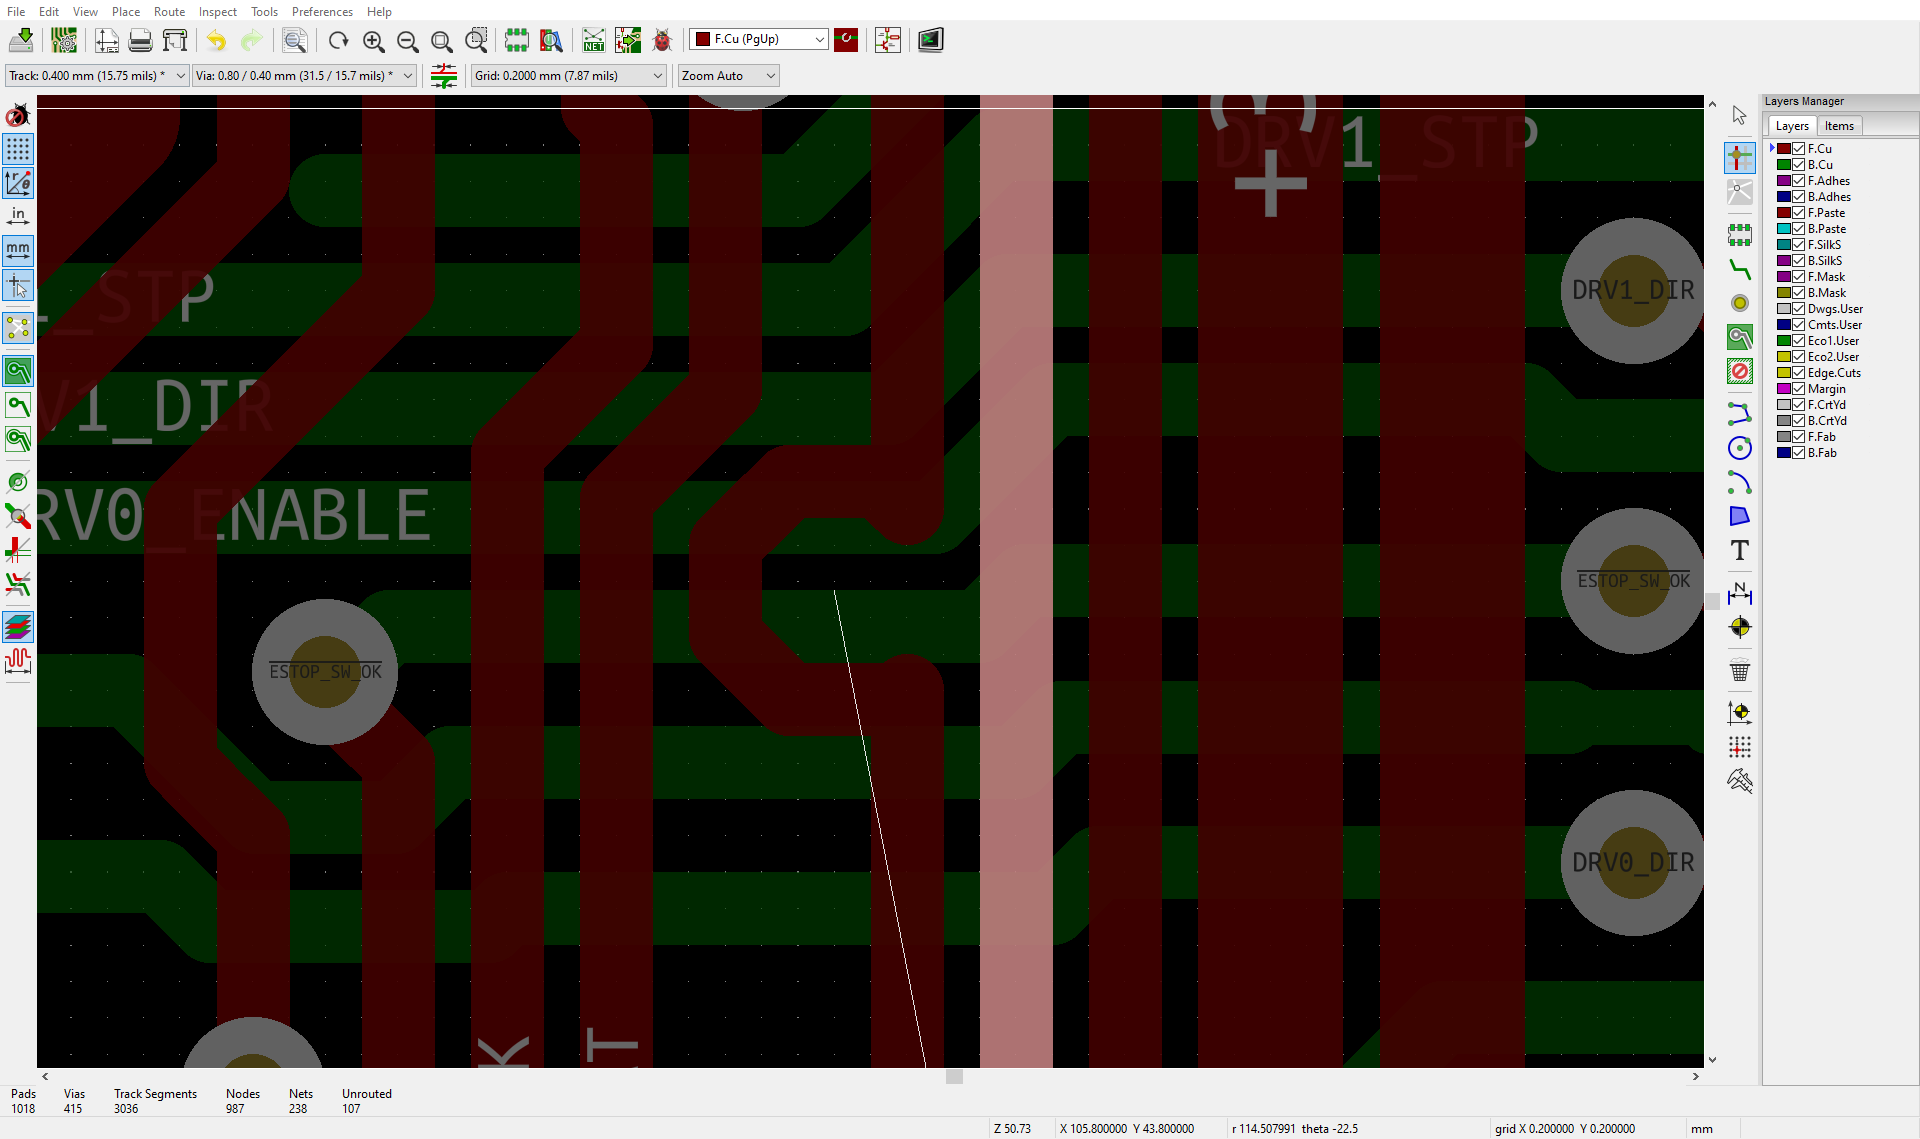Open Board Setup icon
Viewport: 1920px width, 1139px height.
click(64, 40)
